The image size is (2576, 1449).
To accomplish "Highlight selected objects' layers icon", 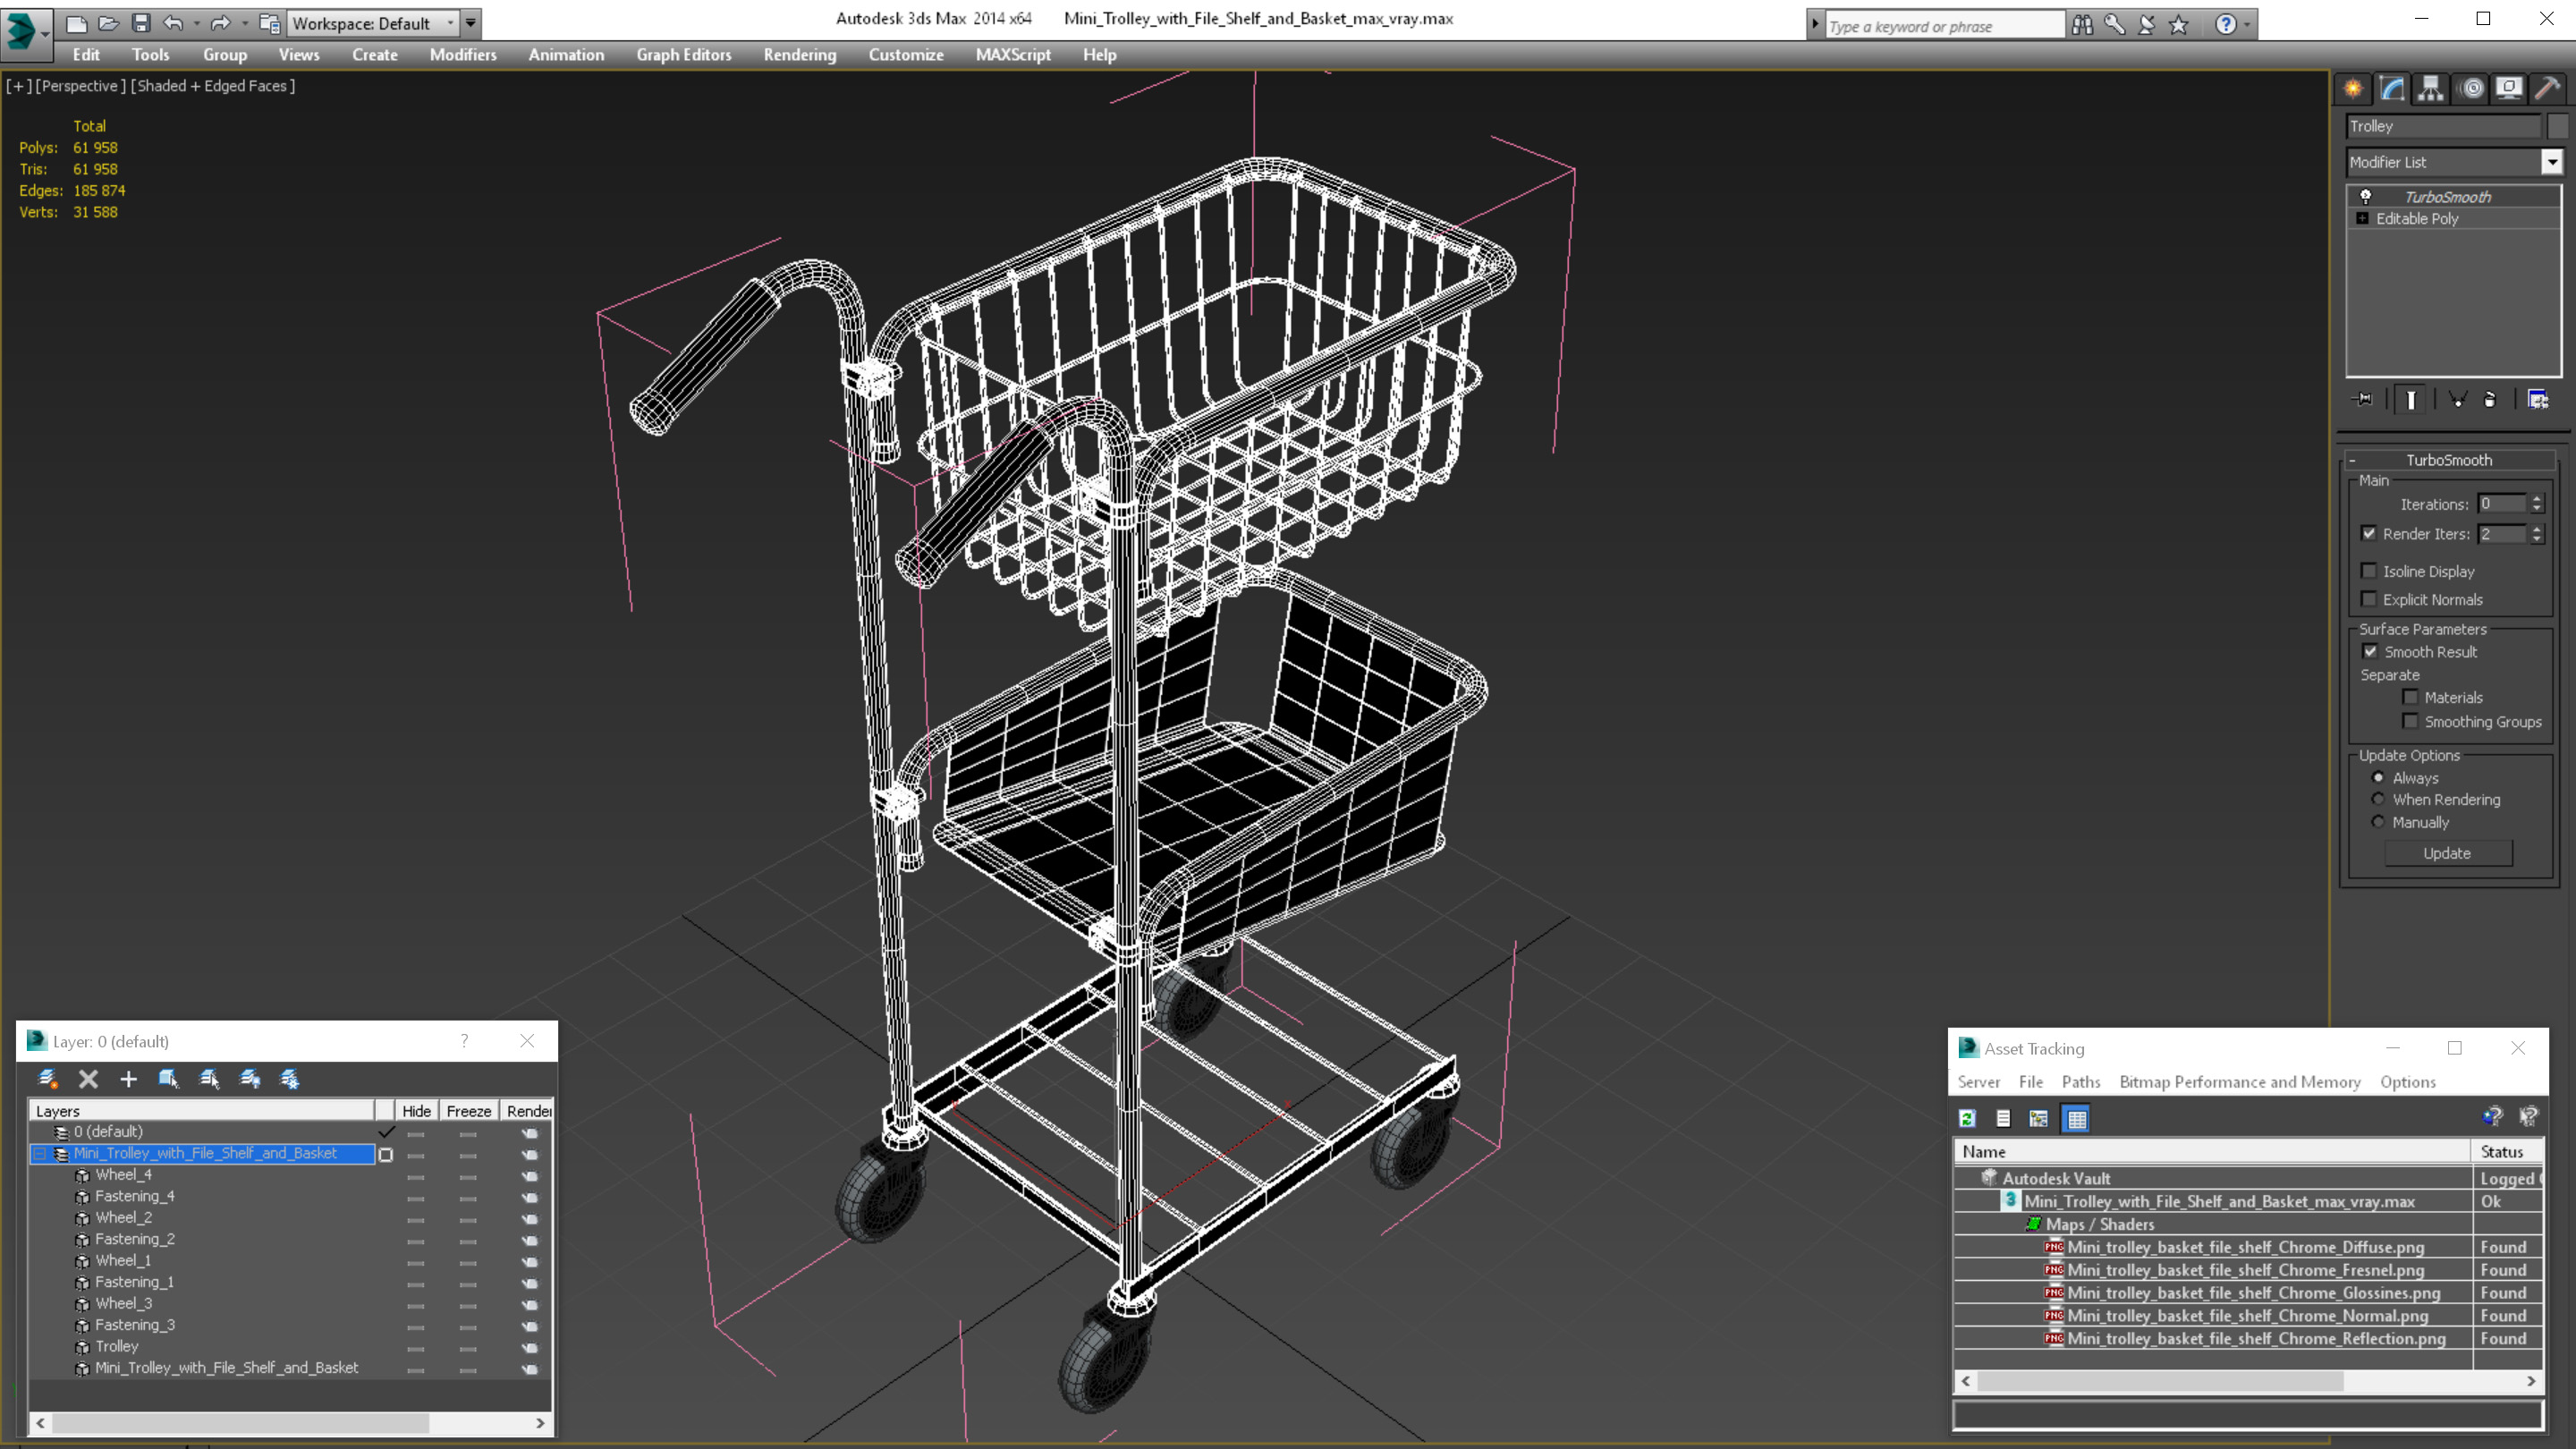I will 209,1079.
